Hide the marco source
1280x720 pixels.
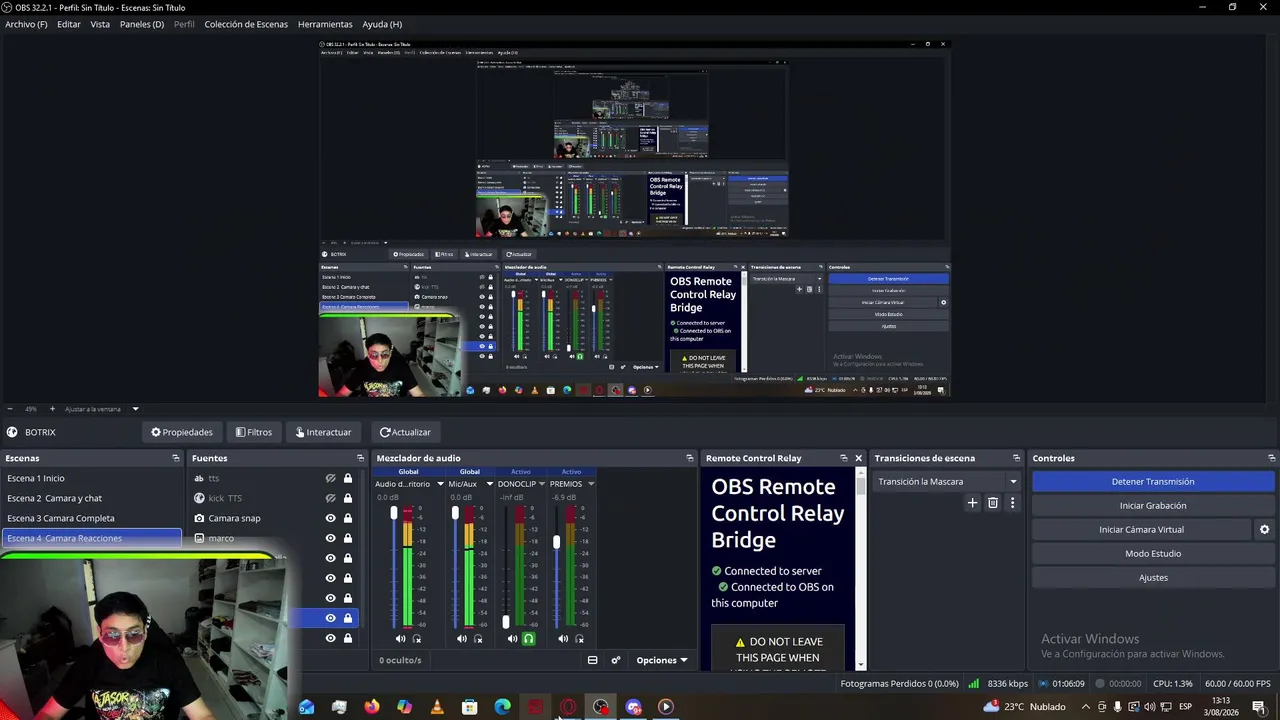[x=330, y=539]
